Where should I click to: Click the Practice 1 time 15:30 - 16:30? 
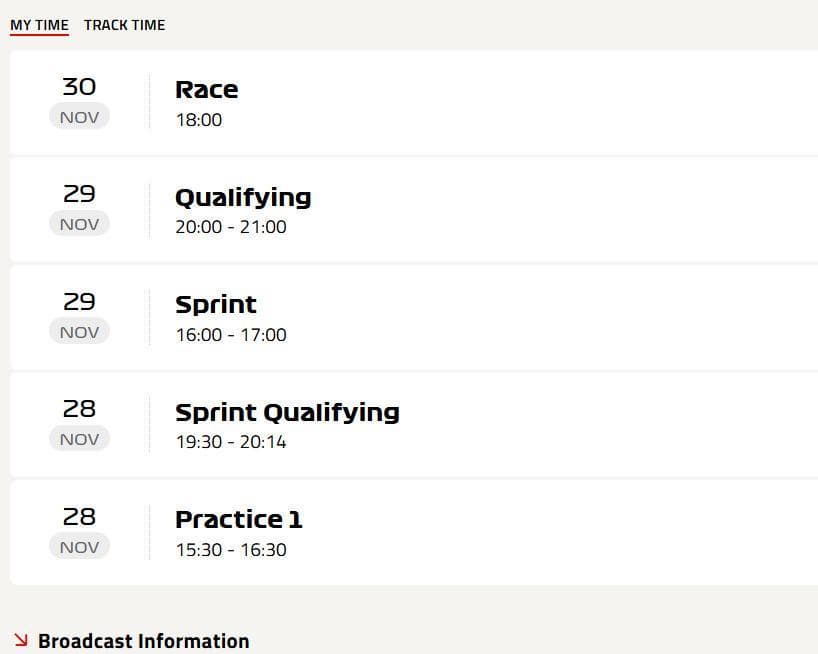pyautogui.click(x=231, y=550)
